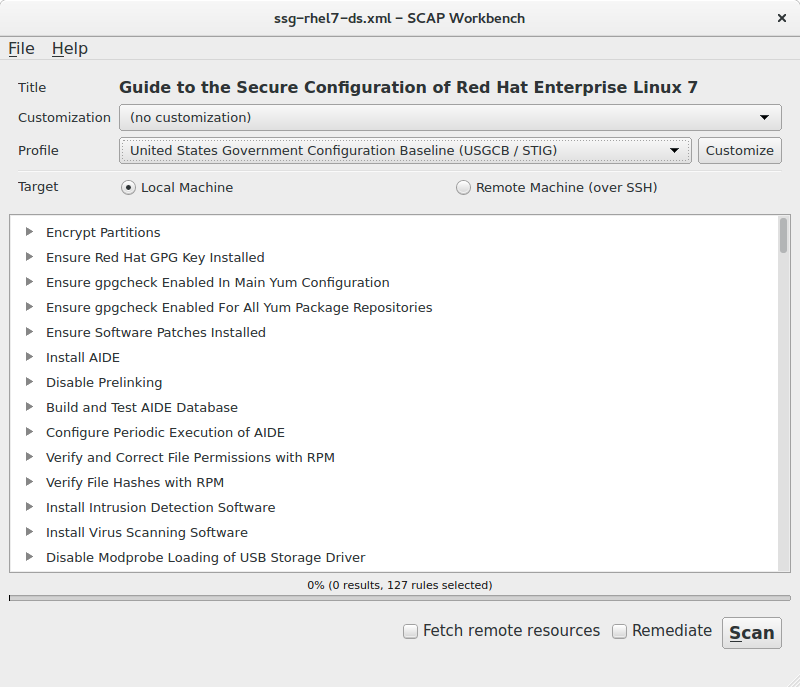800x687 pixels.
Task: Select Remote Machine over SSH target
Action: 463,187
